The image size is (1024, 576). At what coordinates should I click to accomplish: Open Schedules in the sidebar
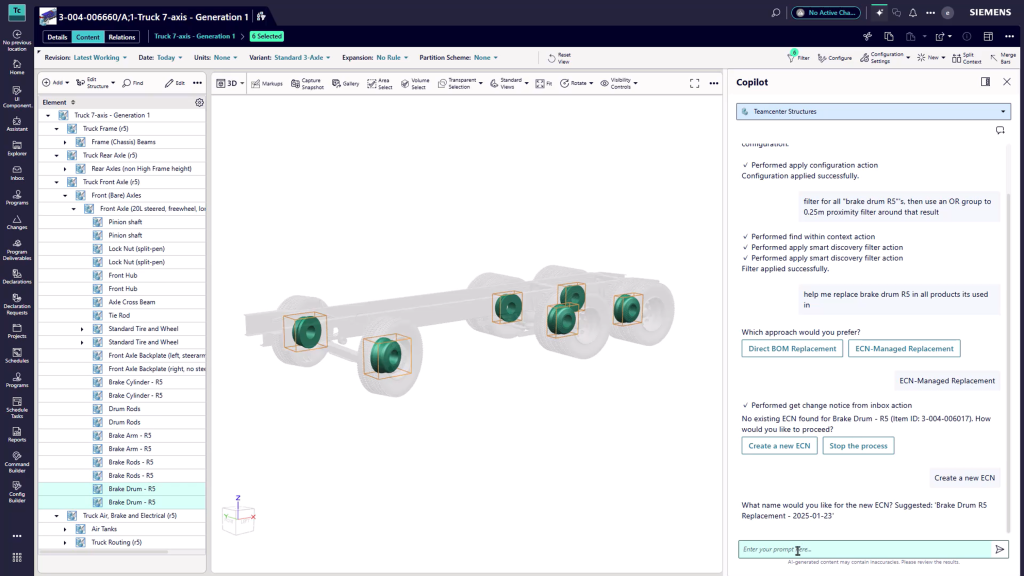point(17,355)
